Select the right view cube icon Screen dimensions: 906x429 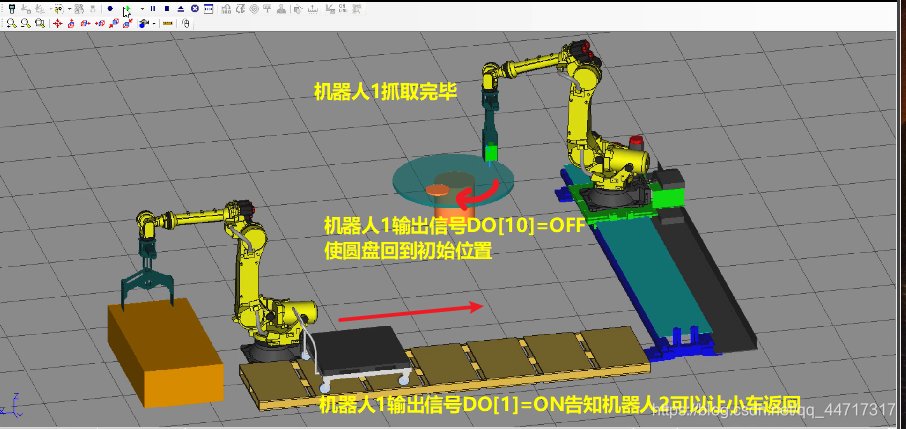pyautogui.click(x=86, y=24)
